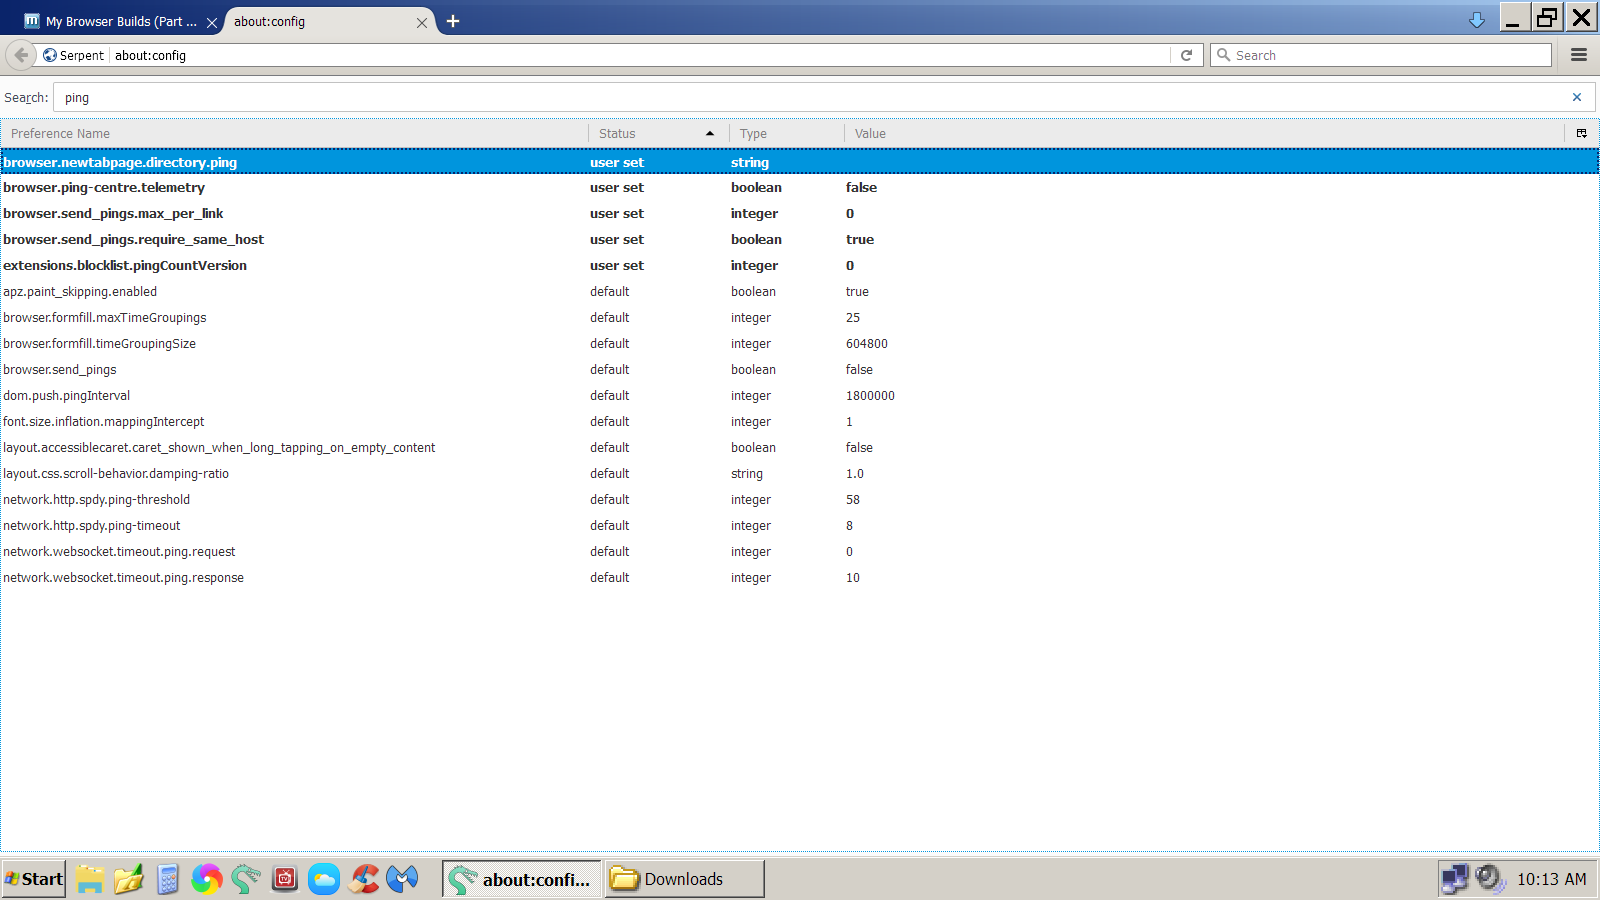Click the volume tray icon
The height and width of the screenshot is (900, 1600).
[x=1490, y=879]
